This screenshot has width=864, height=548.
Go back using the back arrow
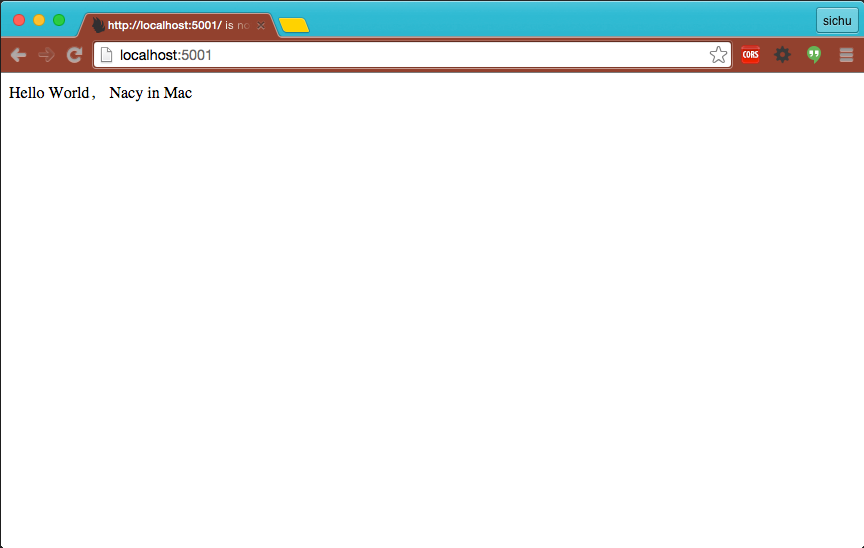coord(18,55)
